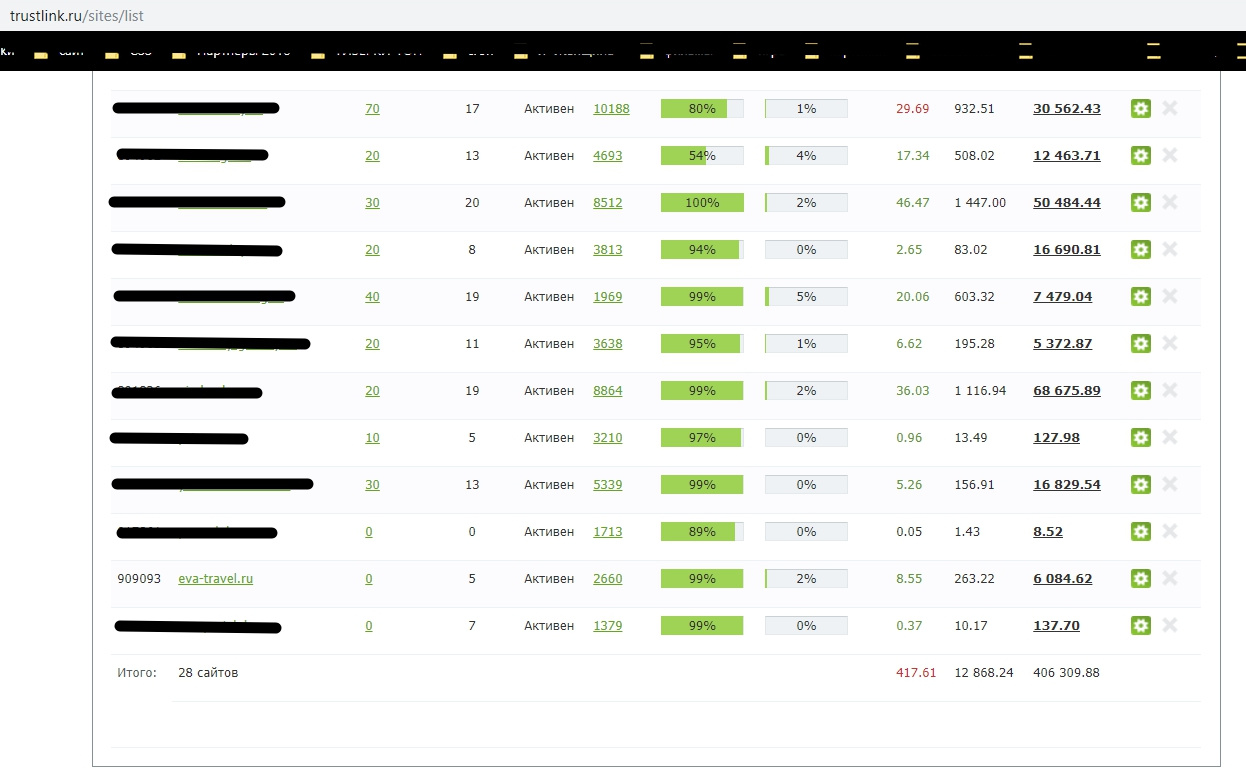
Task: Click the 5% fill progress bar
Action: pyautogui.click(x=806, y=297)
